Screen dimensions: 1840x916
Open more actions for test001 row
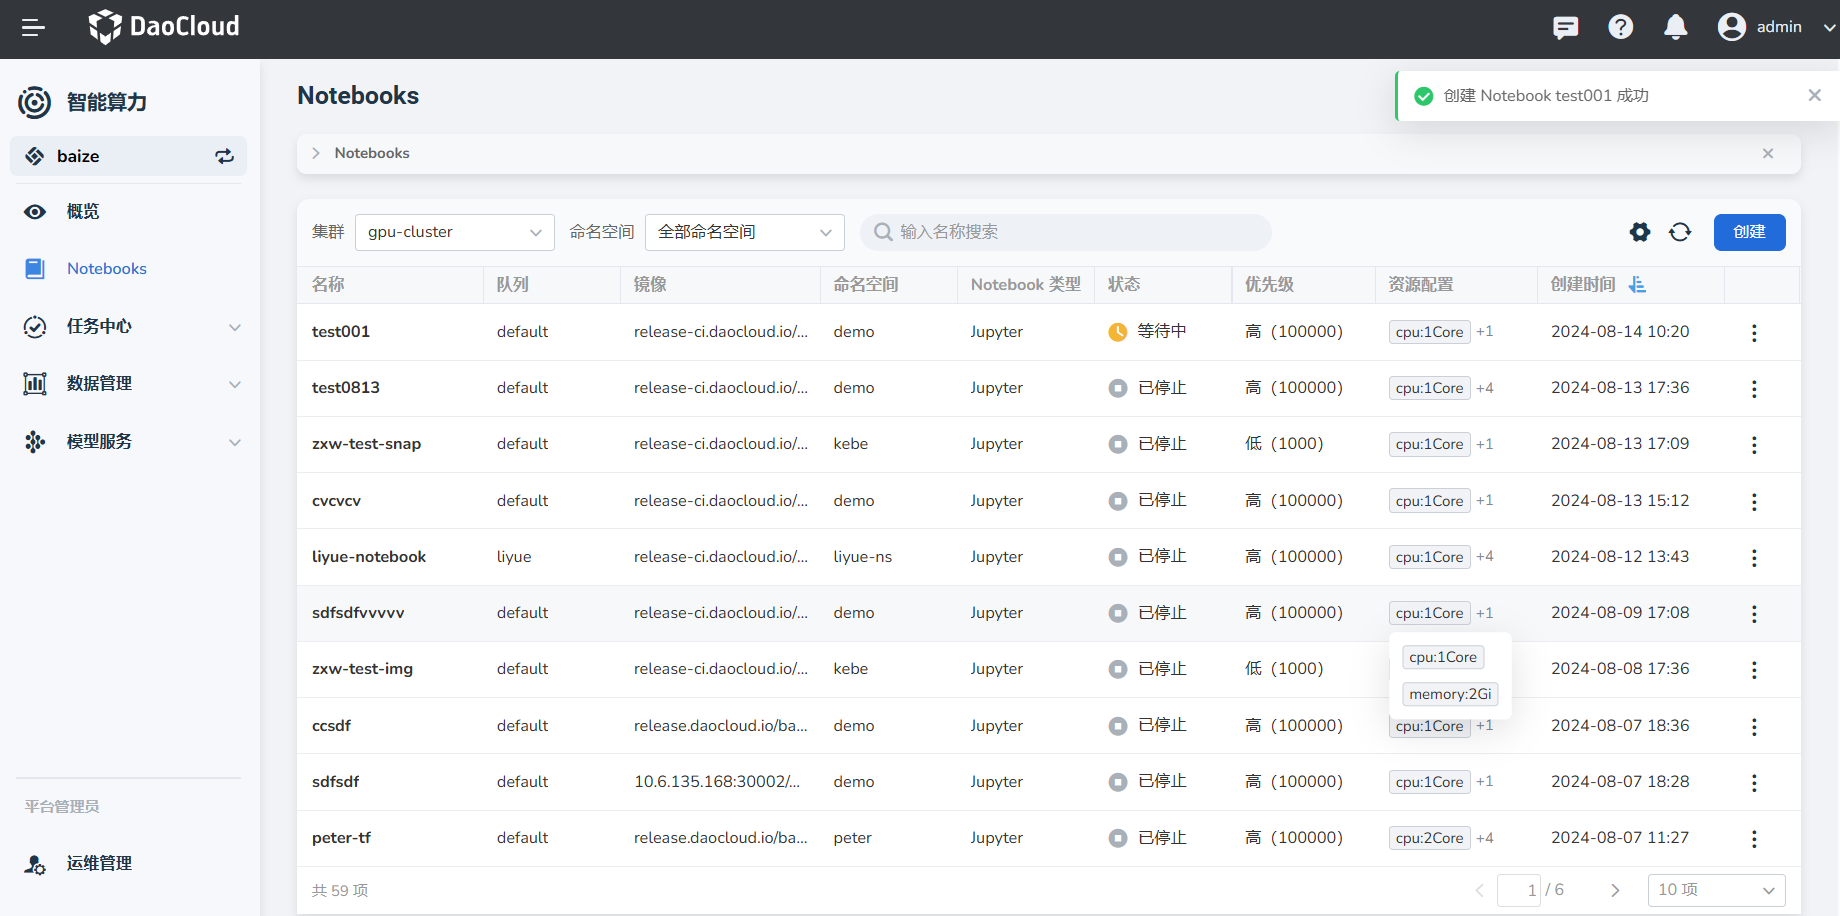pyautogui.click(x=1753, y=333)
